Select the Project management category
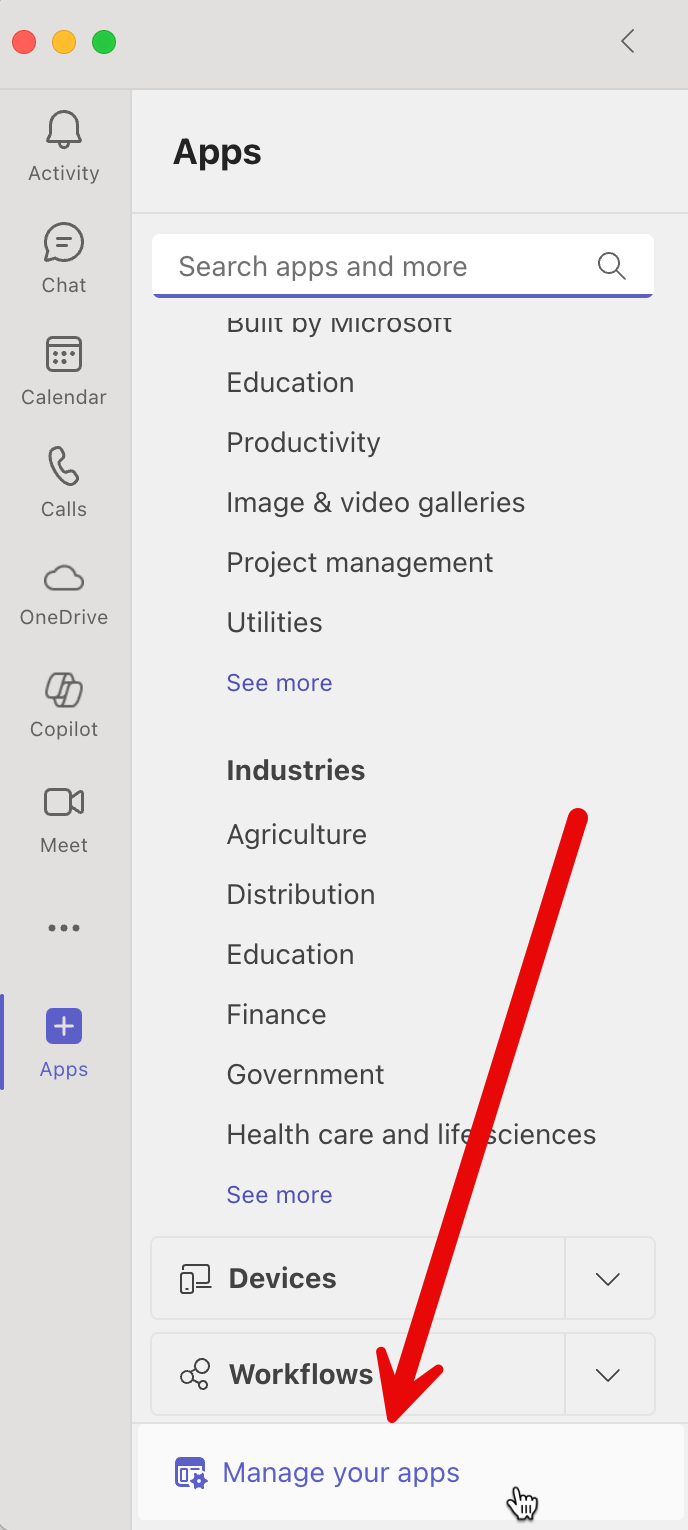688x1530 pixels. [x=359, y=562]
